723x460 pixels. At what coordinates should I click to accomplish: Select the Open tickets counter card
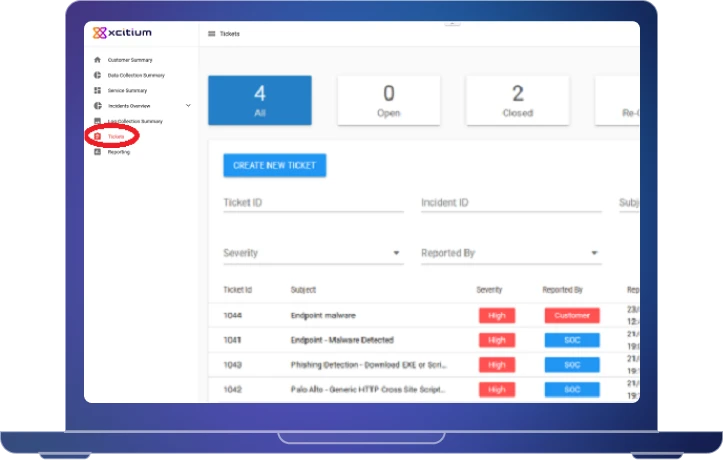[389, 101]
